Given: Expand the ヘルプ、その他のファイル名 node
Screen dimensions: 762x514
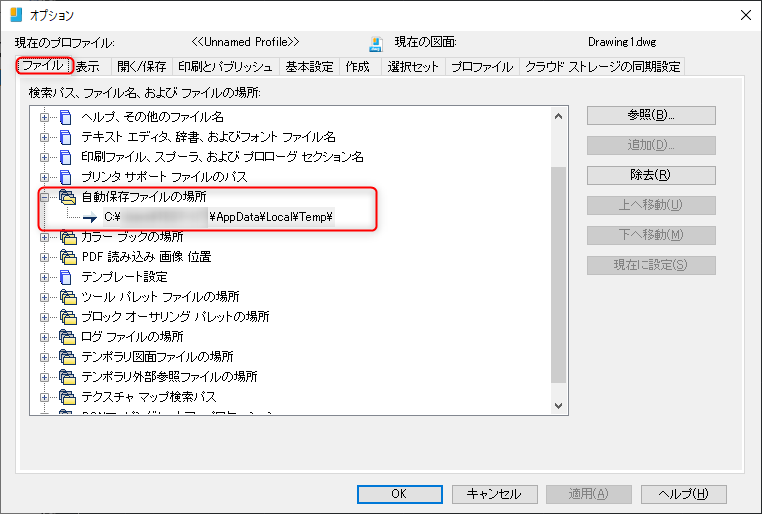Looking at the screenshot, I should click(x=44, y=117).
